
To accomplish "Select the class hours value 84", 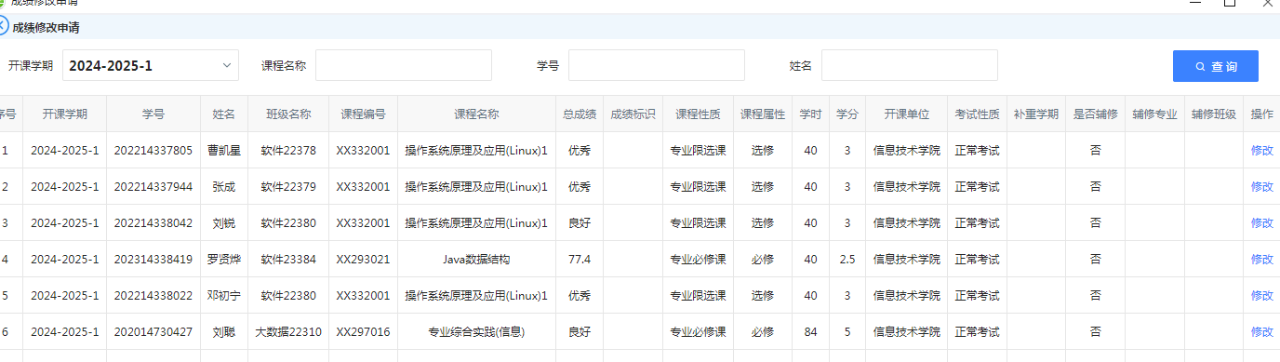I will click(811, 332).
